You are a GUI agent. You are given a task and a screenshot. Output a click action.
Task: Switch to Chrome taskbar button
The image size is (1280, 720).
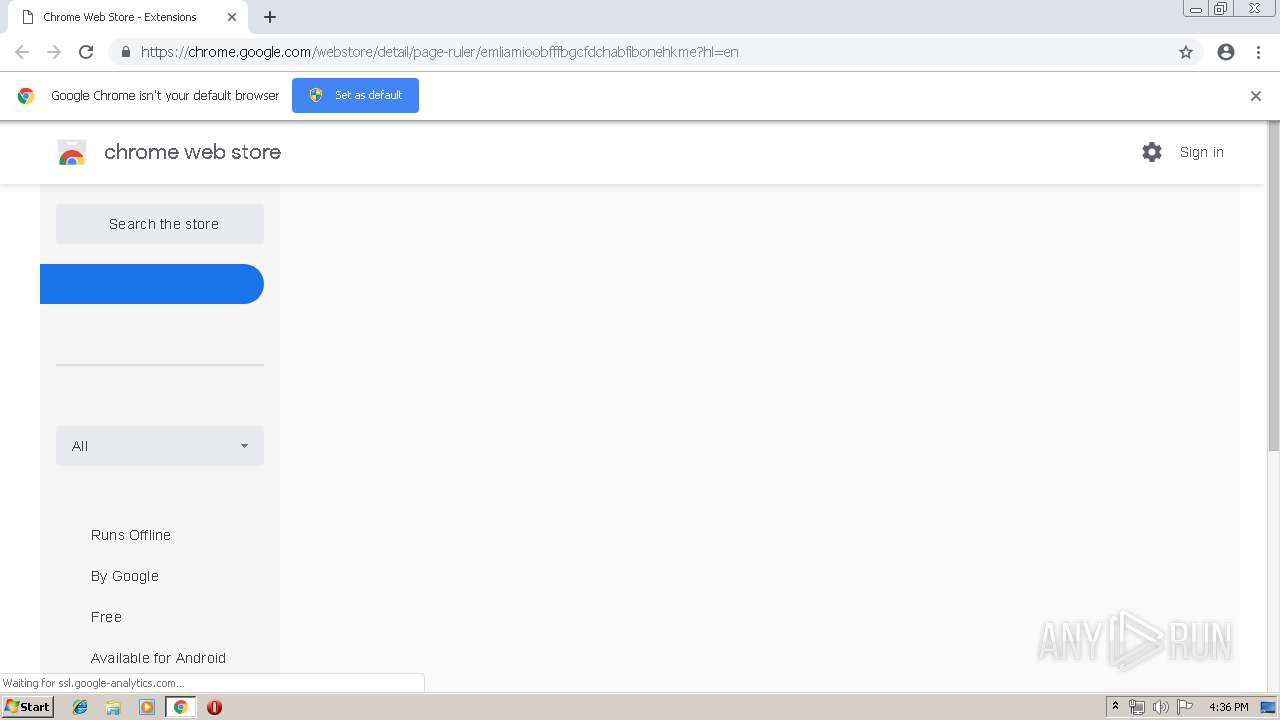click(180, 707)
